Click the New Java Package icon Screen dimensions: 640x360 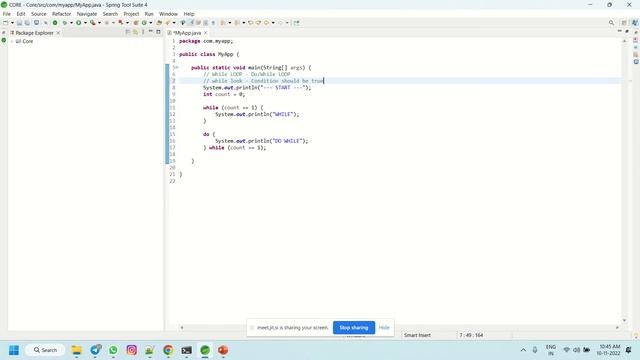tap(136, 23)
